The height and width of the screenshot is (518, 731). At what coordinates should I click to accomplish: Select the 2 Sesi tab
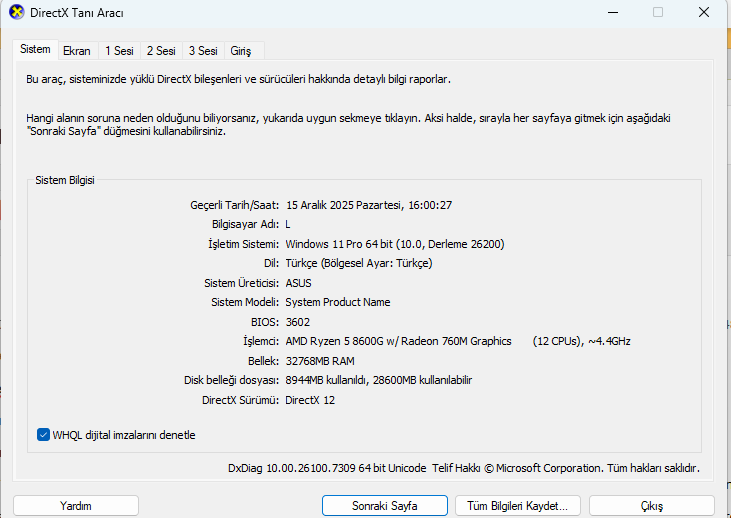pos(160,51)
